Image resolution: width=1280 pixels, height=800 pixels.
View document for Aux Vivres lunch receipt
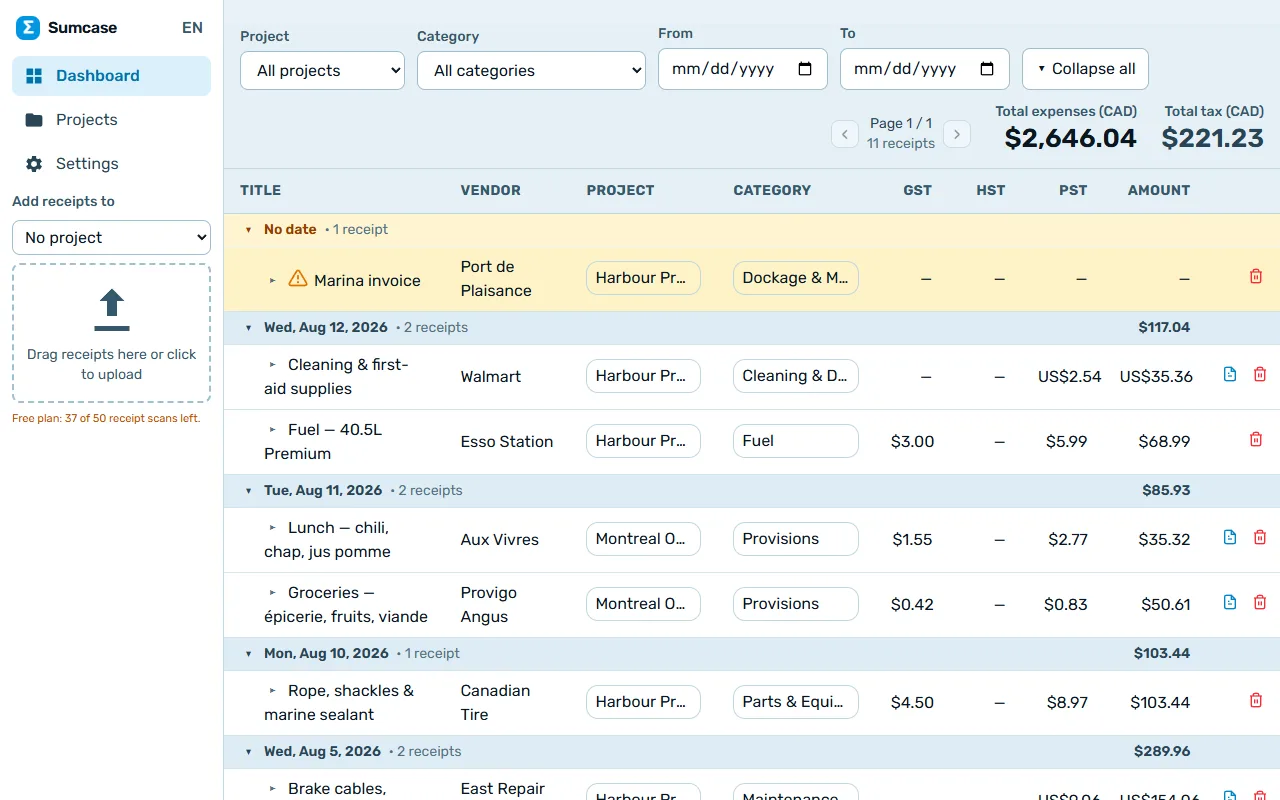pos(1230,537)
